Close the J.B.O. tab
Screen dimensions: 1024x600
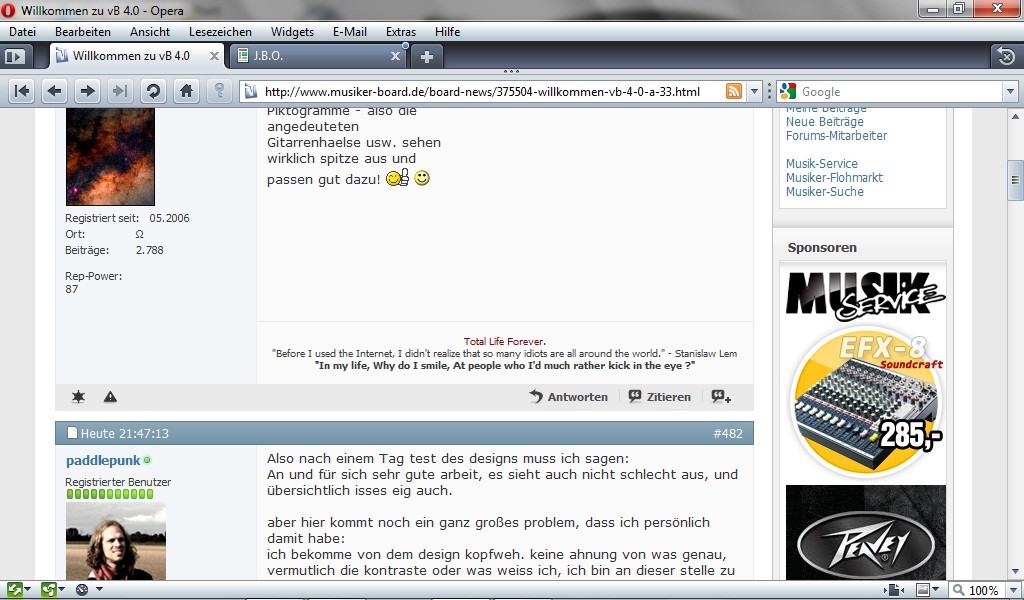395,56
